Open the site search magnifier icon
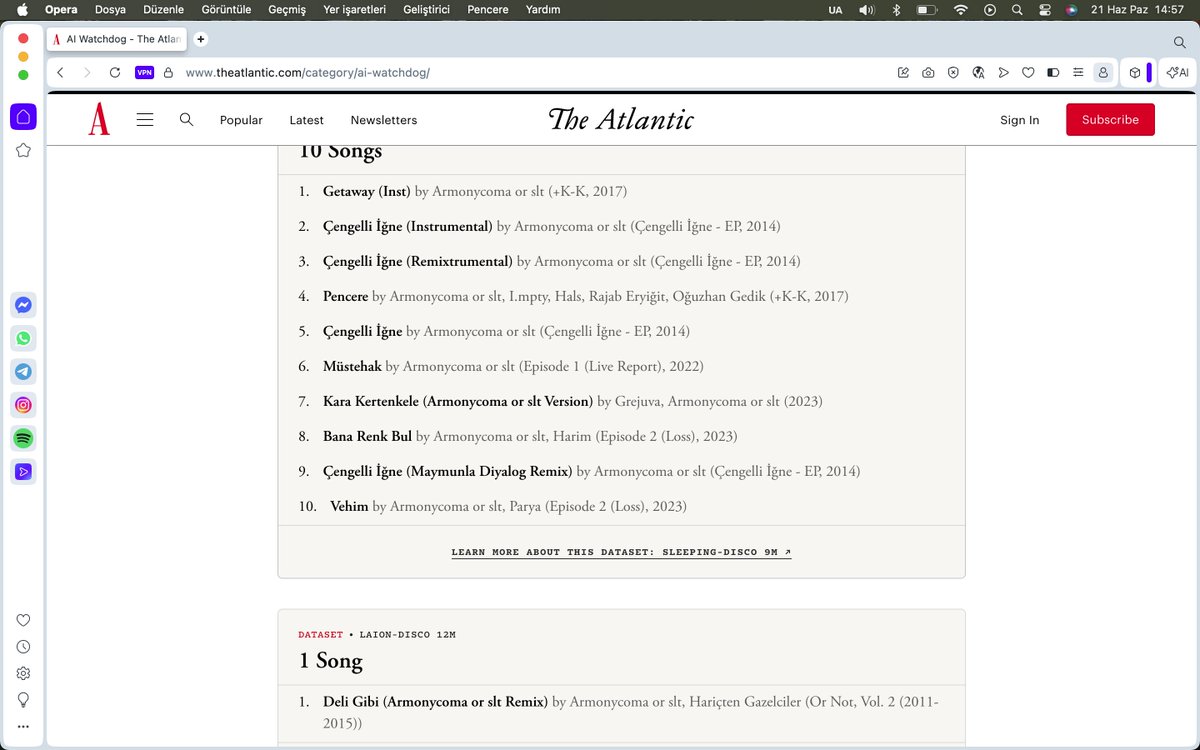 186,119
